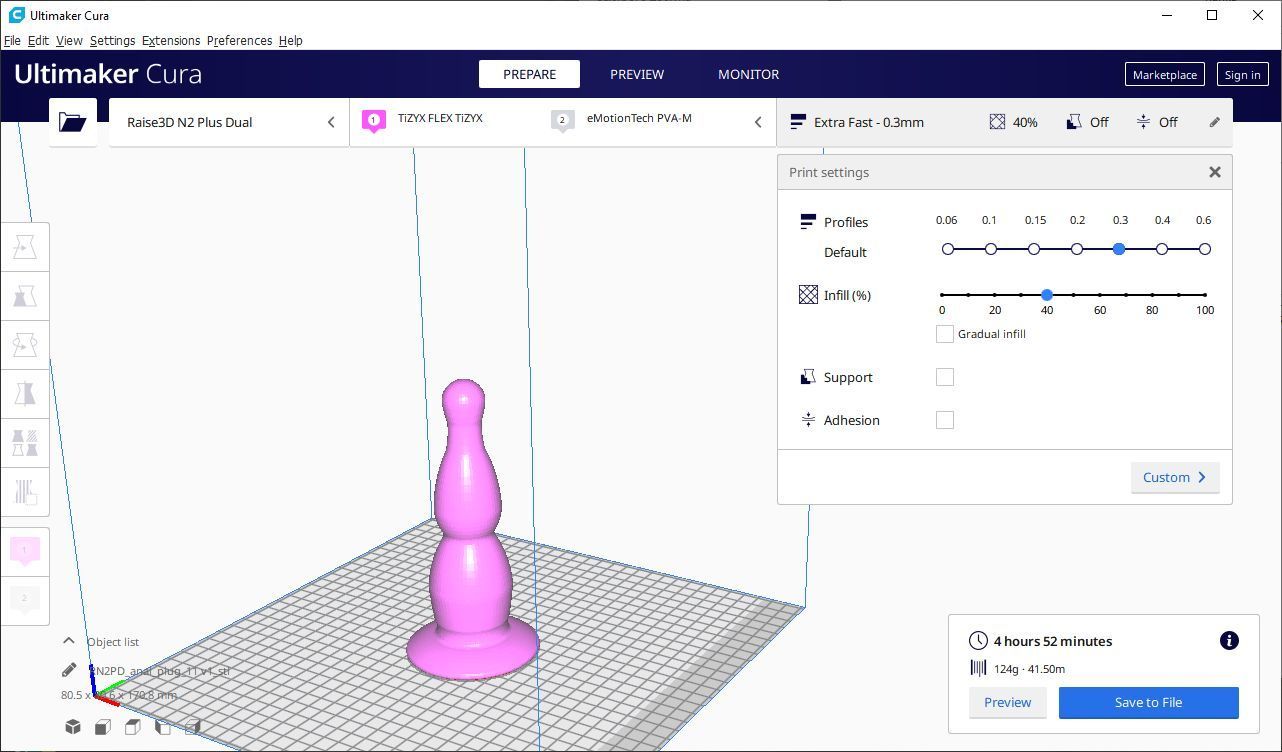The height and width of the screenshot is (752, 1282).
Task: Collapse the Object list chevron
Action: 68,641
